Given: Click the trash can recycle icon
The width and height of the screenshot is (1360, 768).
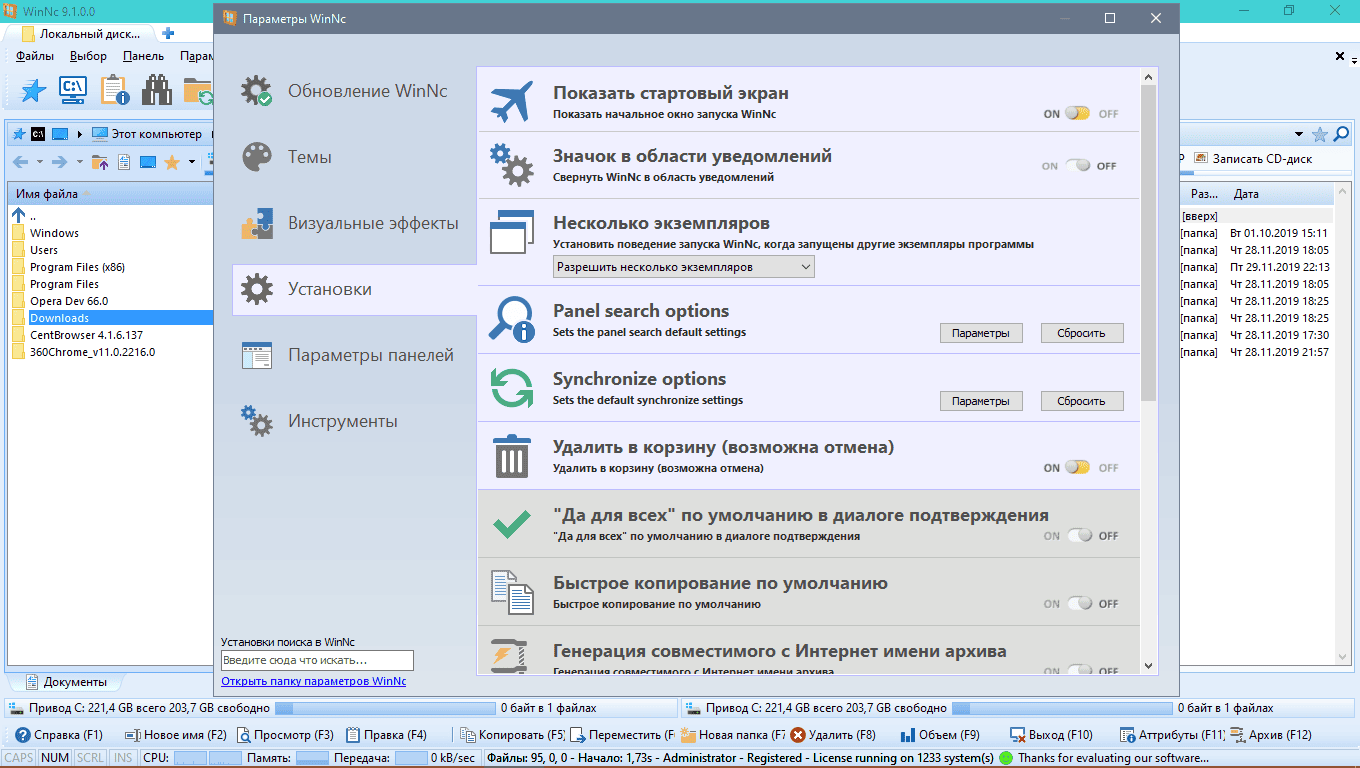Looking at the screenshot, I should tap(512, 457).
